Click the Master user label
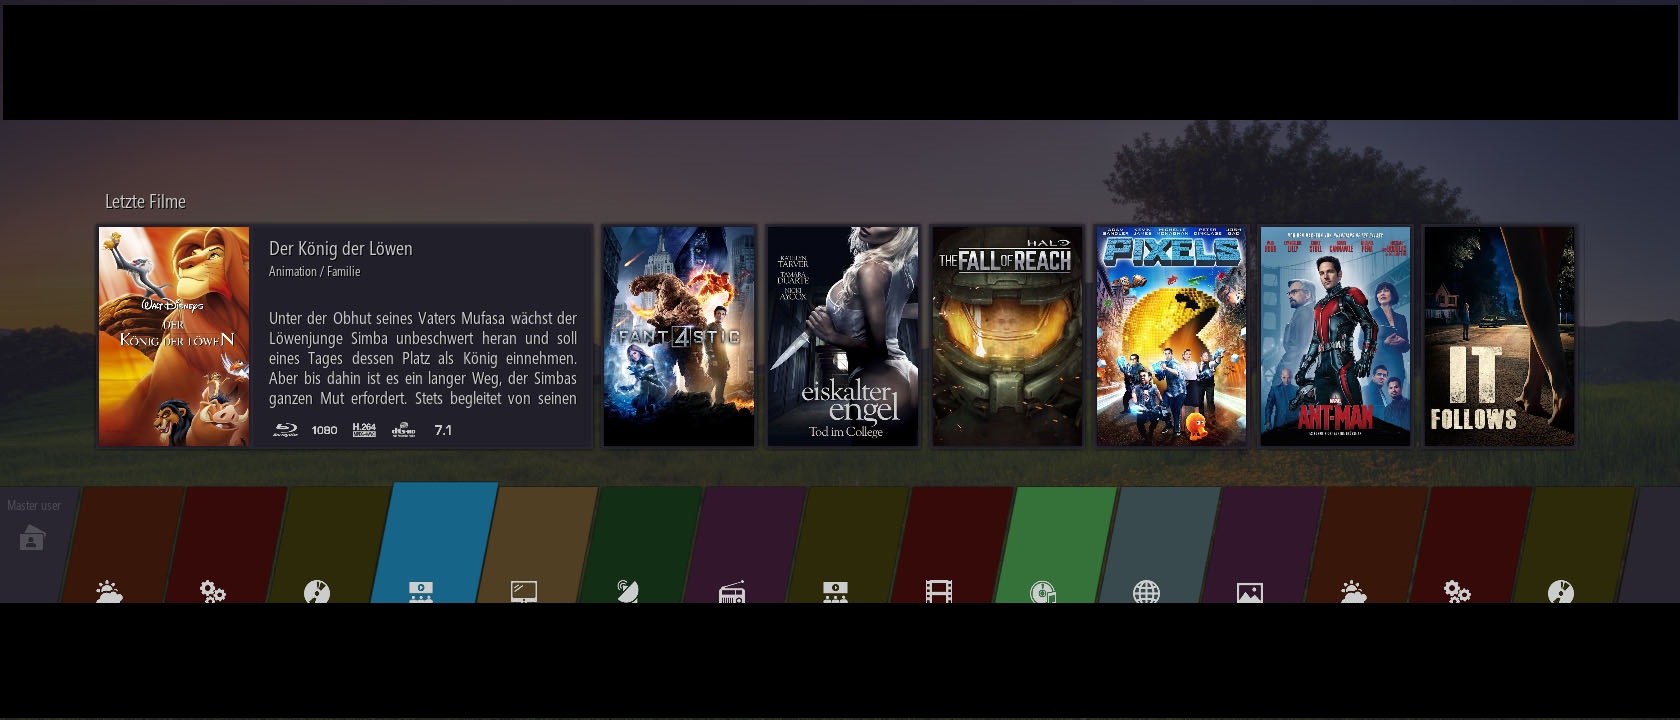Viewport: 1680px width, 720px height. click(x=34, y=505)
